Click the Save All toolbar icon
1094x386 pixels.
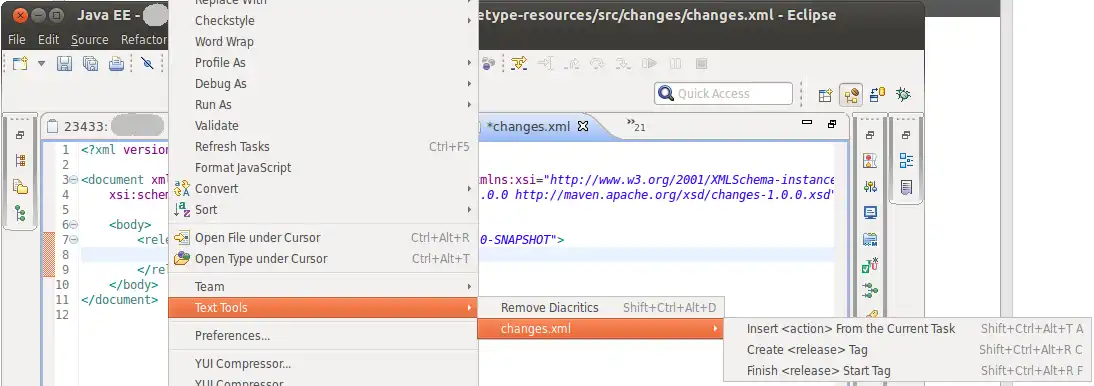click(91, 64)
